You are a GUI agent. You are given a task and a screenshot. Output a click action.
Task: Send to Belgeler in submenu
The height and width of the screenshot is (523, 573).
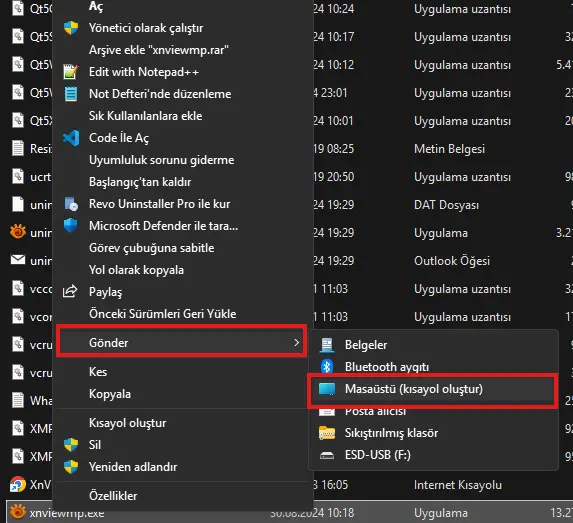366,345
